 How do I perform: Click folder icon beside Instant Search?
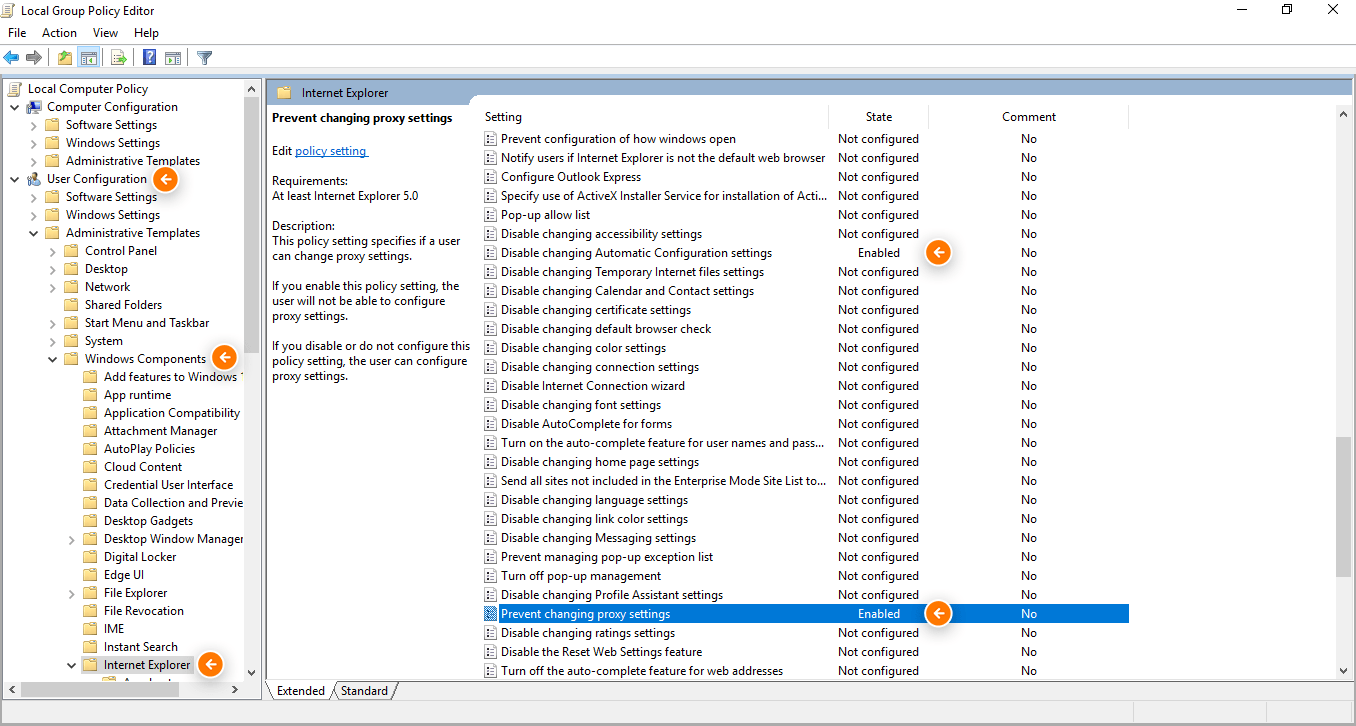coord(90,647)
